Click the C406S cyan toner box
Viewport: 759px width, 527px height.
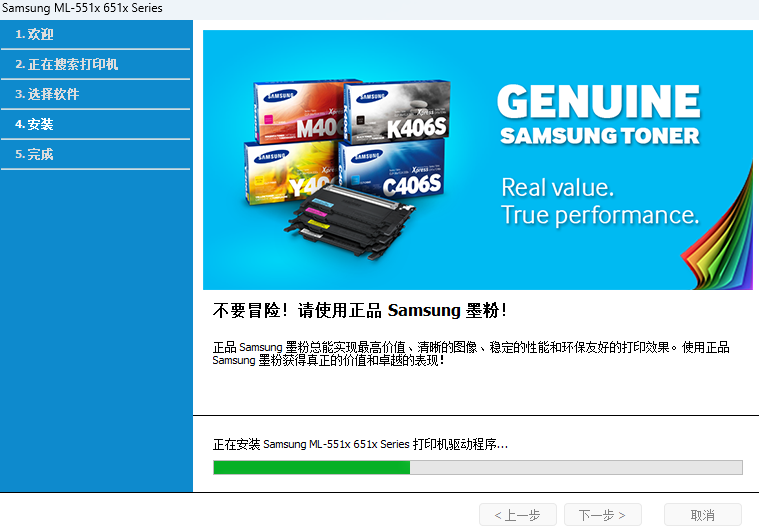pos(392,169)
